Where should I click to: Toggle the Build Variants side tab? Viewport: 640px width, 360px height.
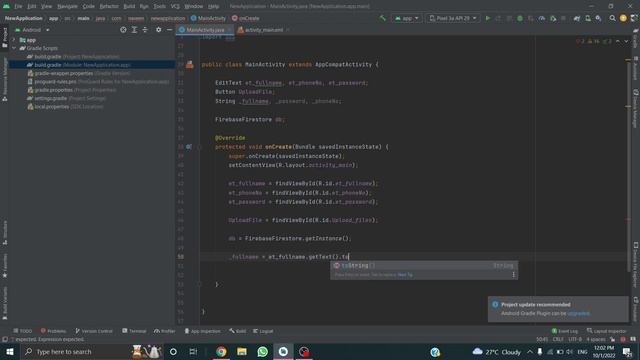[x=4, y=303]
